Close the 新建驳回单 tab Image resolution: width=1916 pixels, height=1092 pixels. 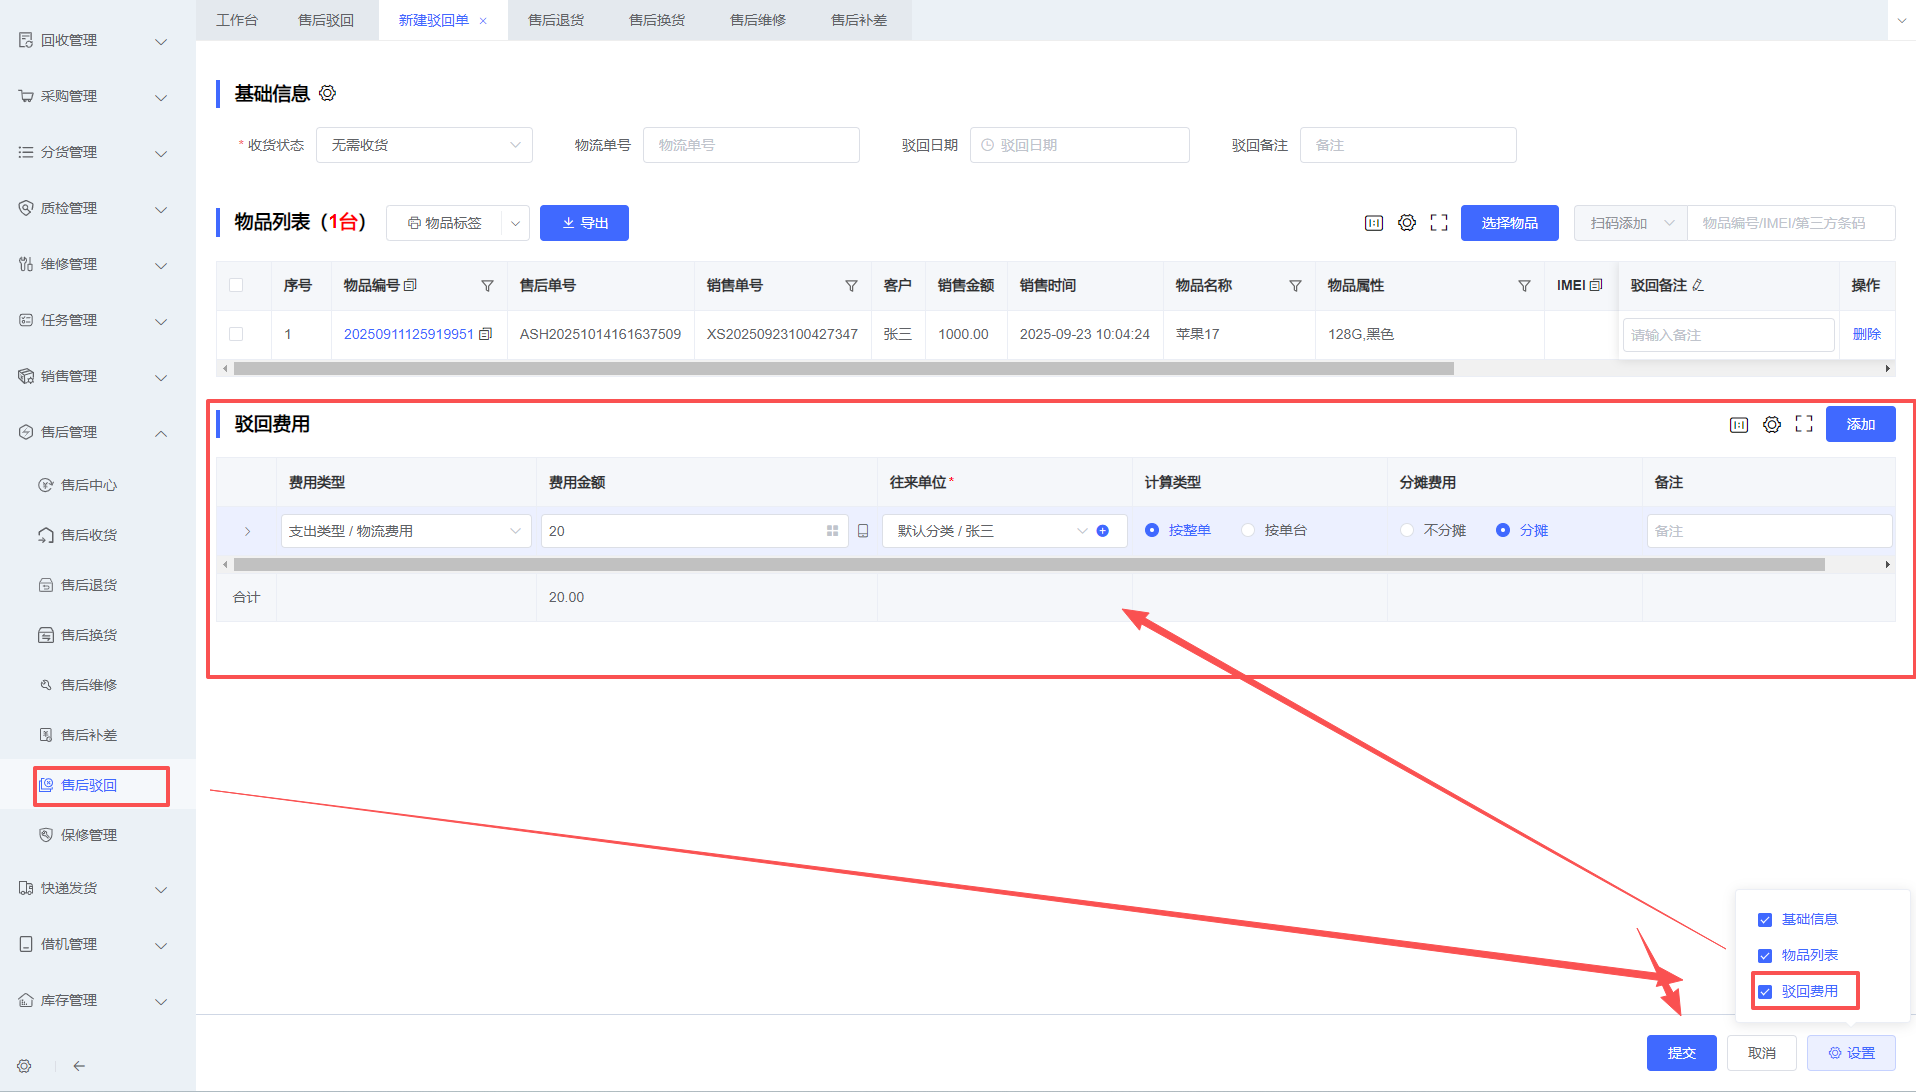pyautogui.click(x=483, y=21)
